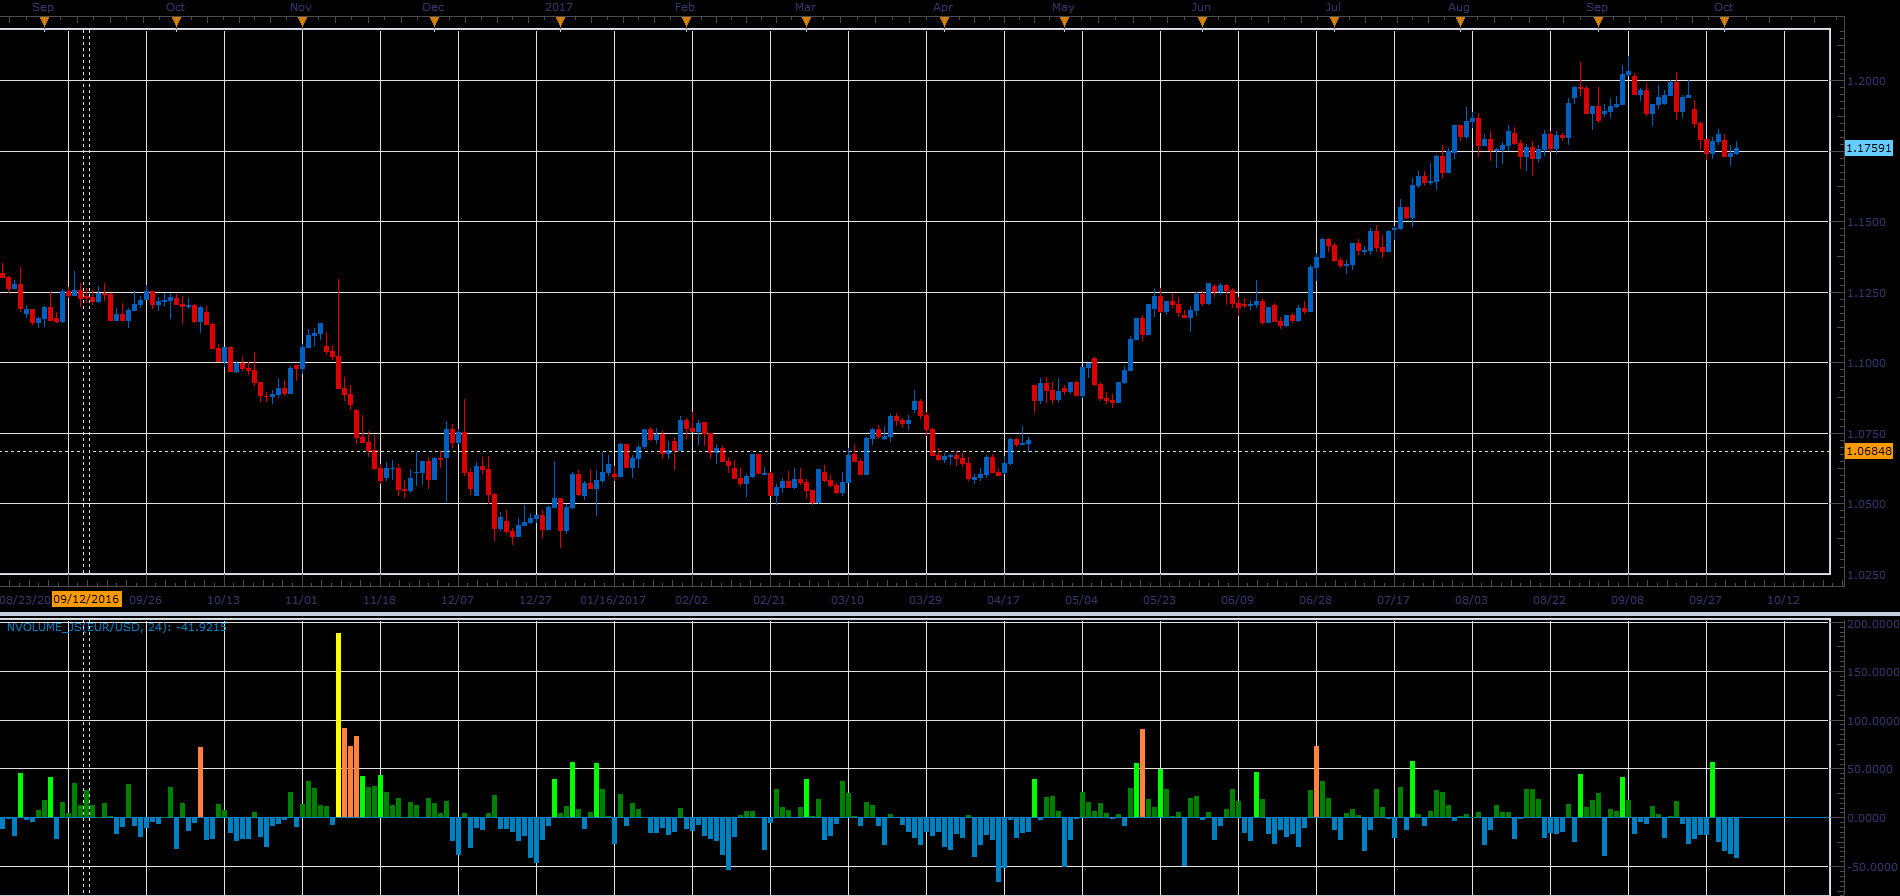Click the 11/01 date label

(301, 600)
